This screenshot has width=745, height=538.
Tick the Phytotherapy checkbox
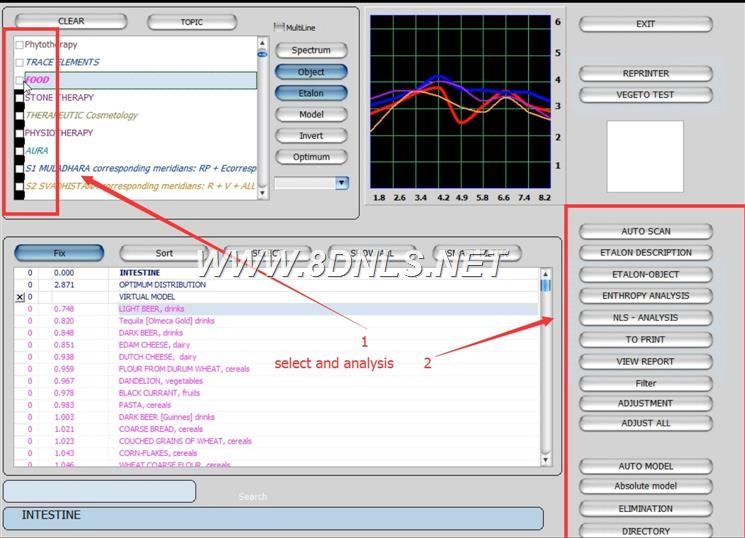pyautogui.click(x=20, y=45)
